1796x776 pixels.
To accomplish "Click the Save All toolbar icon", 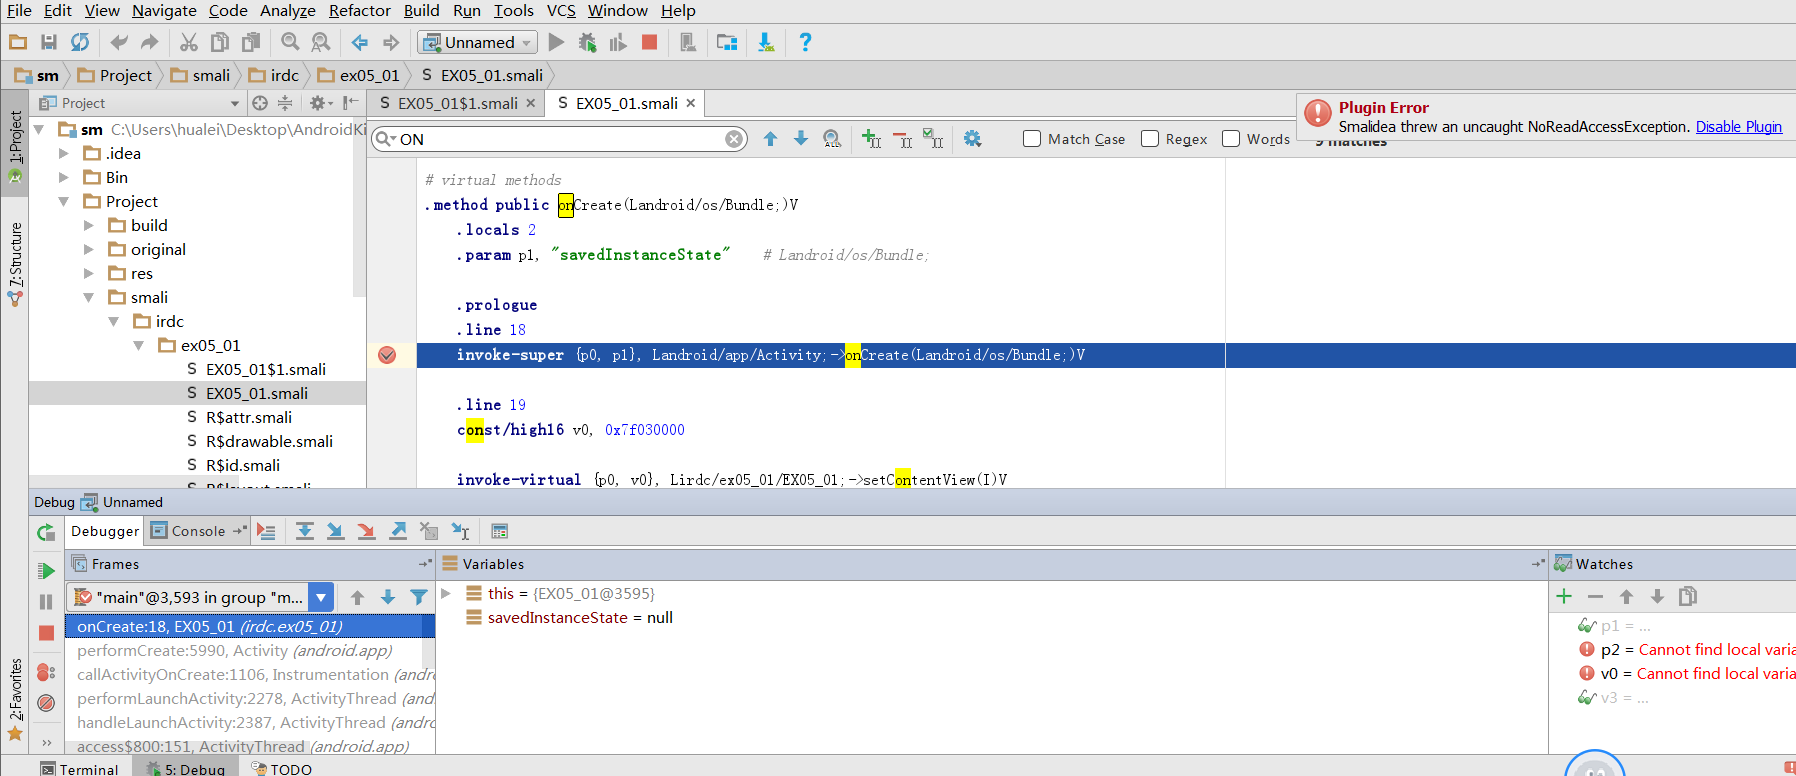I will pyautogui.click(x=49, y=42).
